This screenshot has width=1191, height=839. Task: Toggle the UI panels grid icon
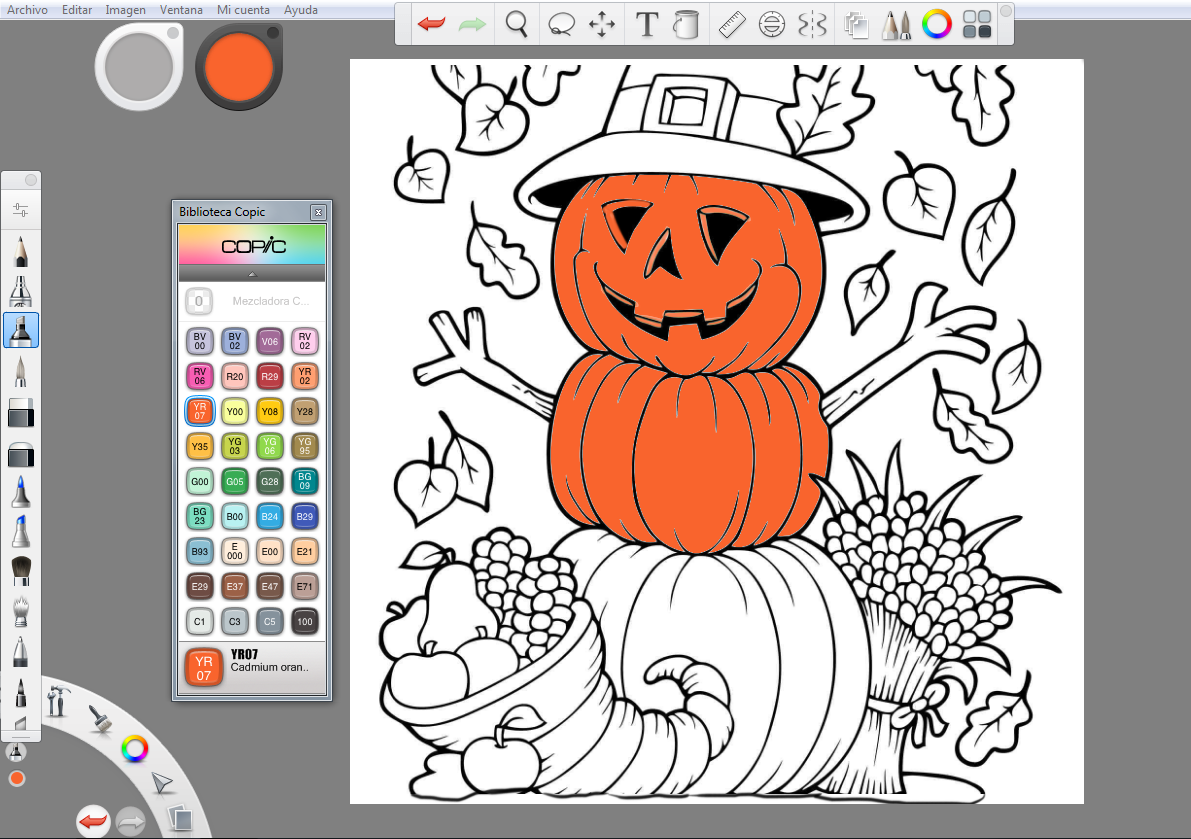[977, 24]
